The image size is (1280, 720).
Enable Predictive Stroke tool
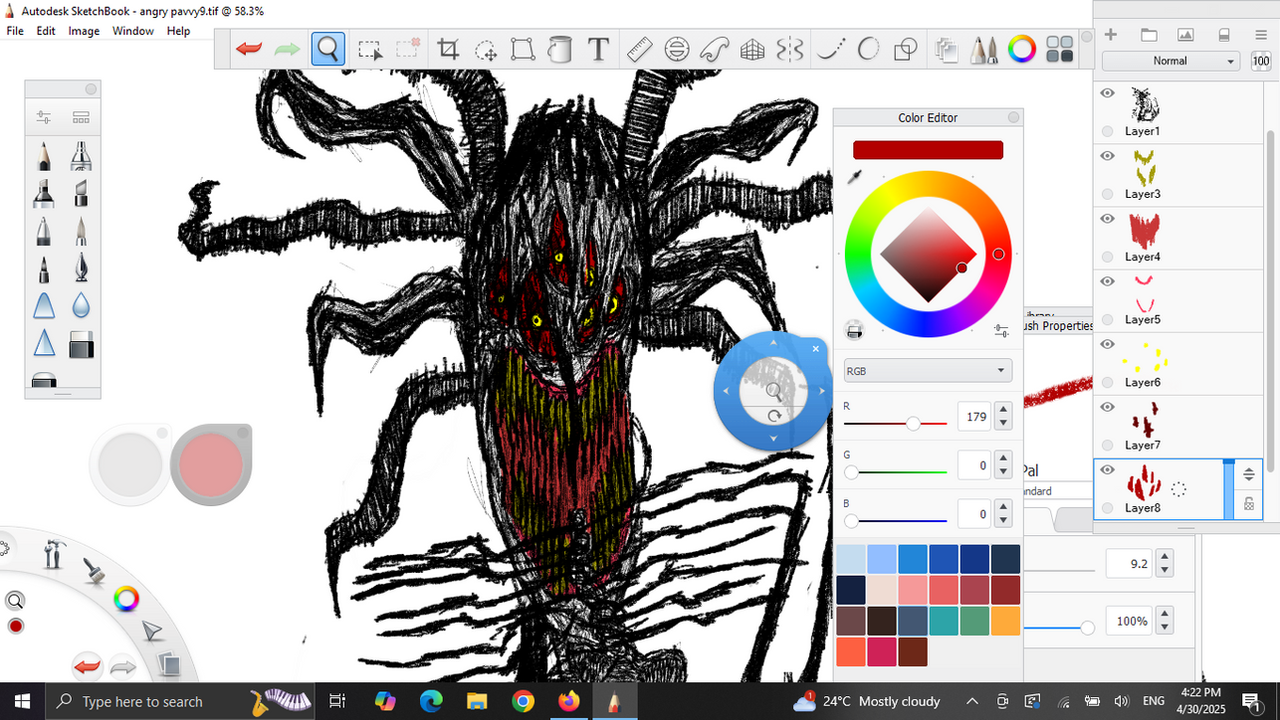point(868,49)
